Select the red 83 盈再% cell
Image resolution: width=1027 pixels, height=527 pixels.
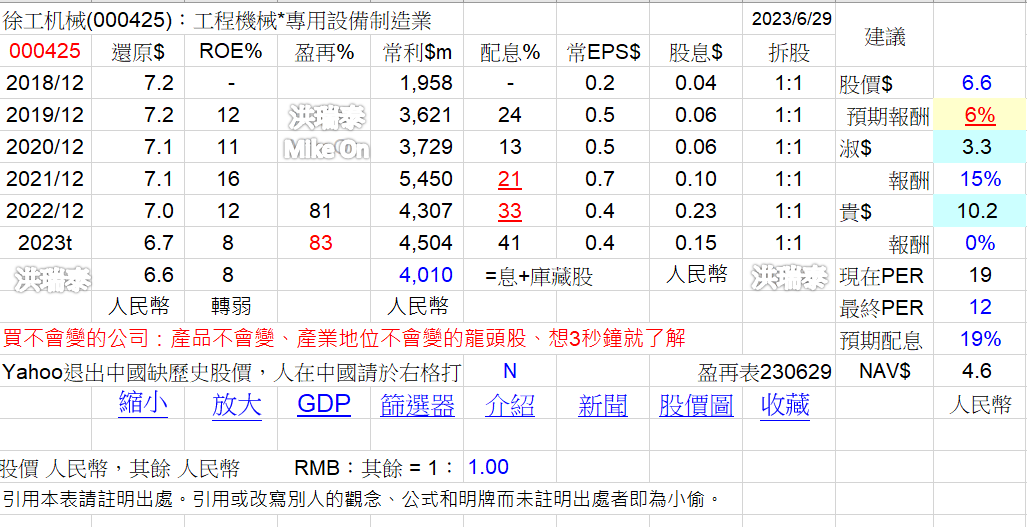click(x=320, y=243)
